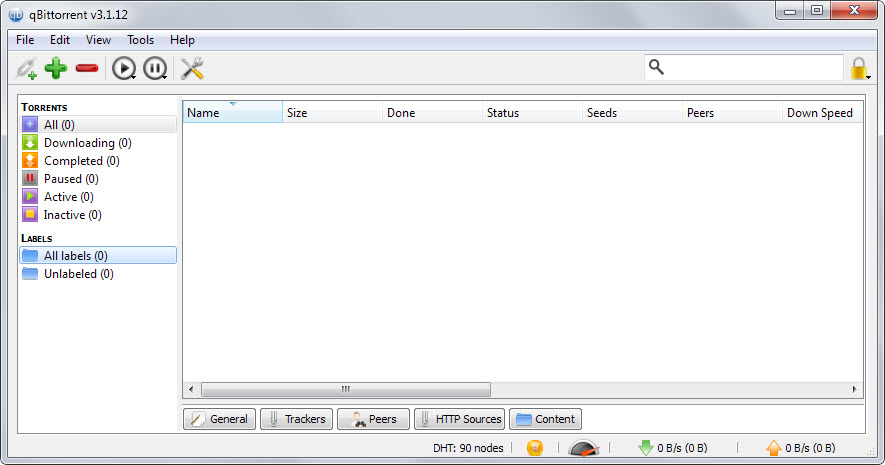Click the scrollbar left arrow

pos(191,389)
